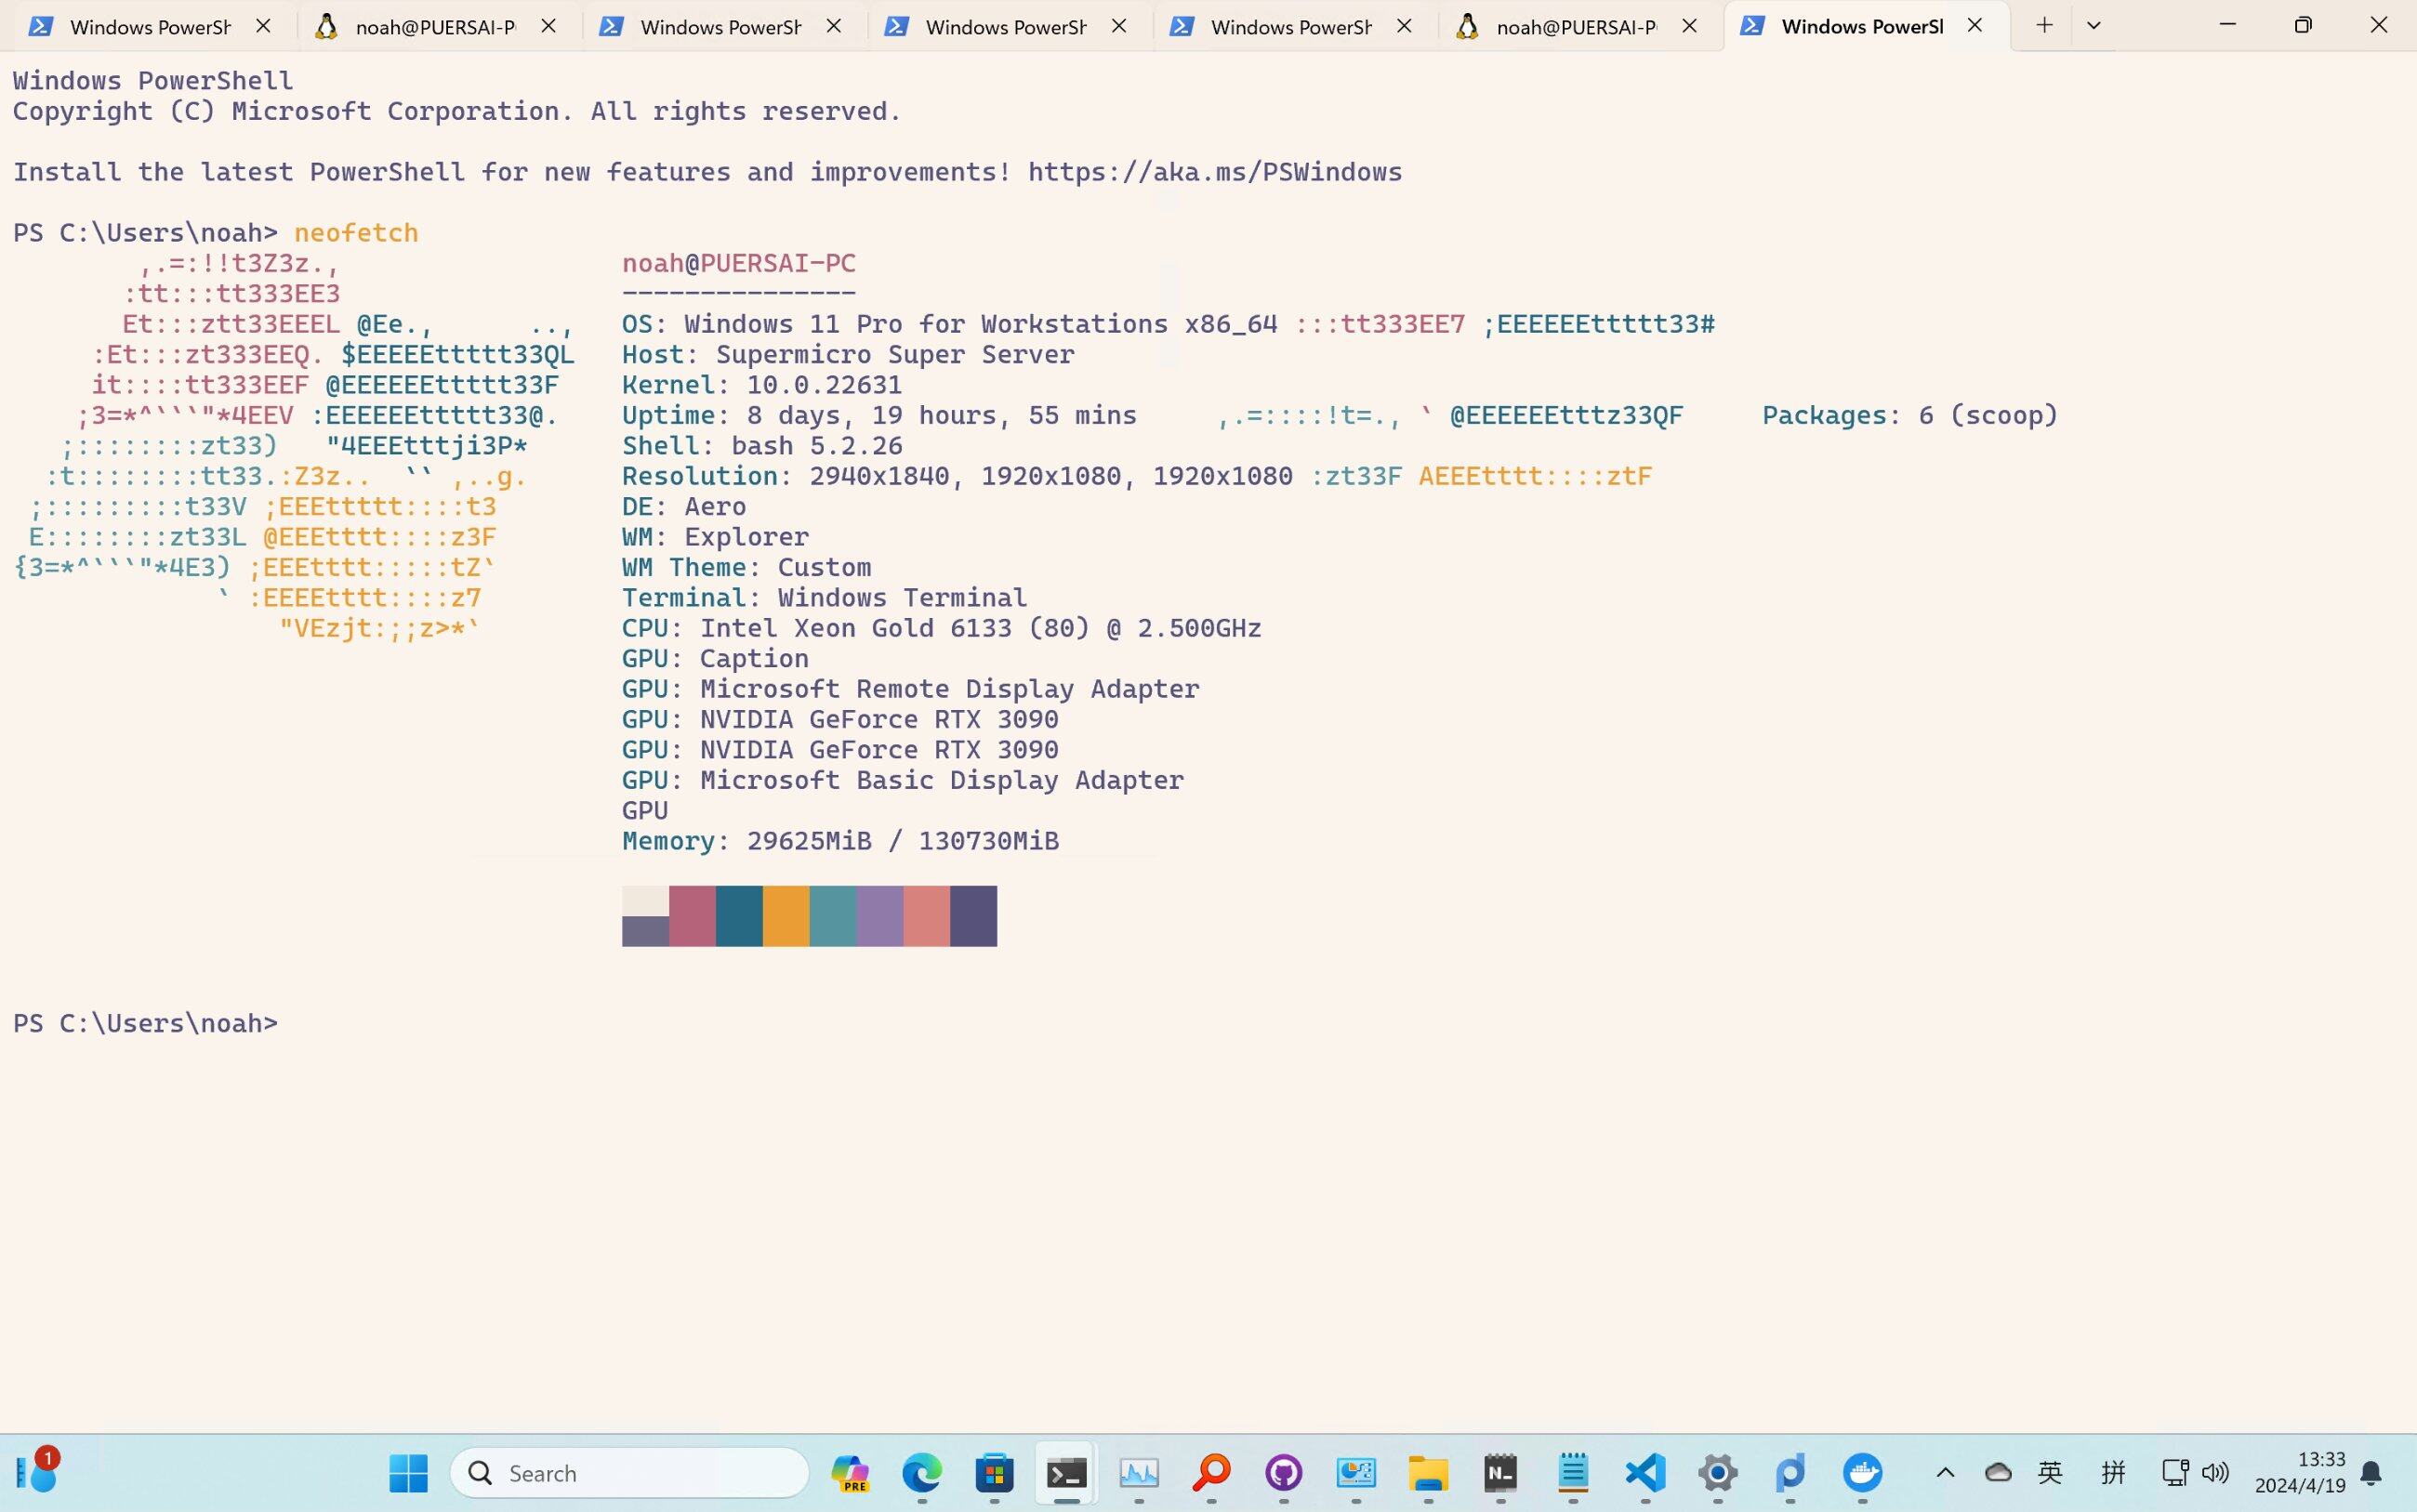The image size is (2417, 1512).
Task: Restore down the Windows Terminal window
Action: coord(2303,25)
